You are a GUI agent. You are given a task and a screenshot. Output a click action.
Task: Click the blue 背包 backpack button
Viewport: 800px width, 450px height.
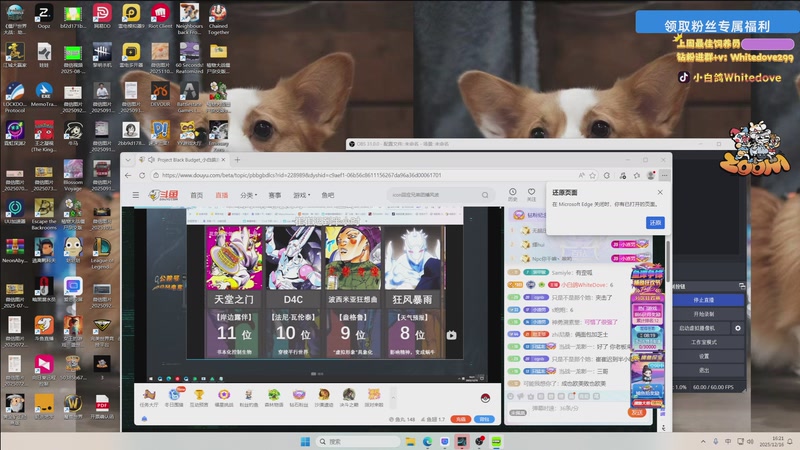click(484, 419)
